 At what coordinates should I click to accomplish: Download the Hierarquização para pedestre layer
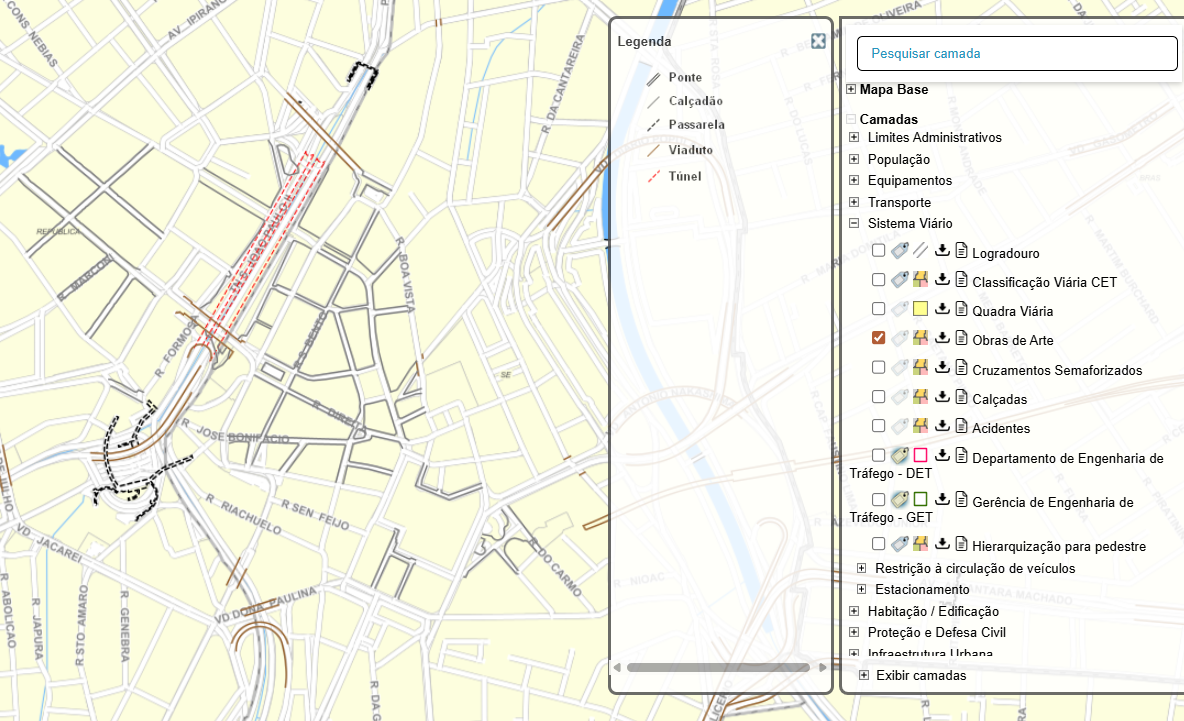(942, 544)
